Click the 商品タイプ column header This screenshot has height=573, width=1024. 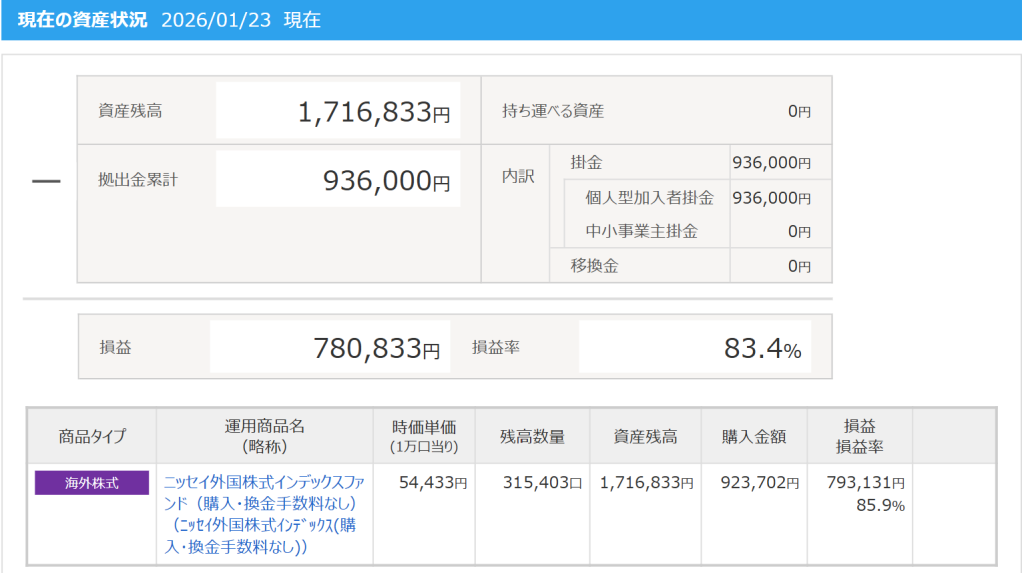coord(92,436)
